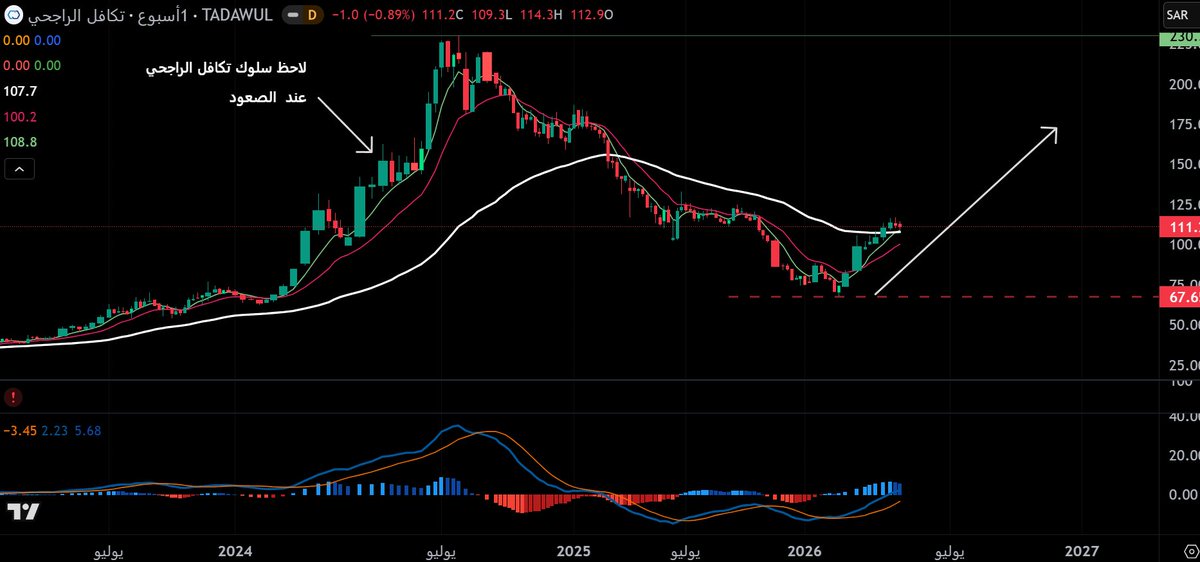The height and width of the screenshot is (562, 1200).
Task: Open the TradingView logo
Action: (x=23, y=511)
